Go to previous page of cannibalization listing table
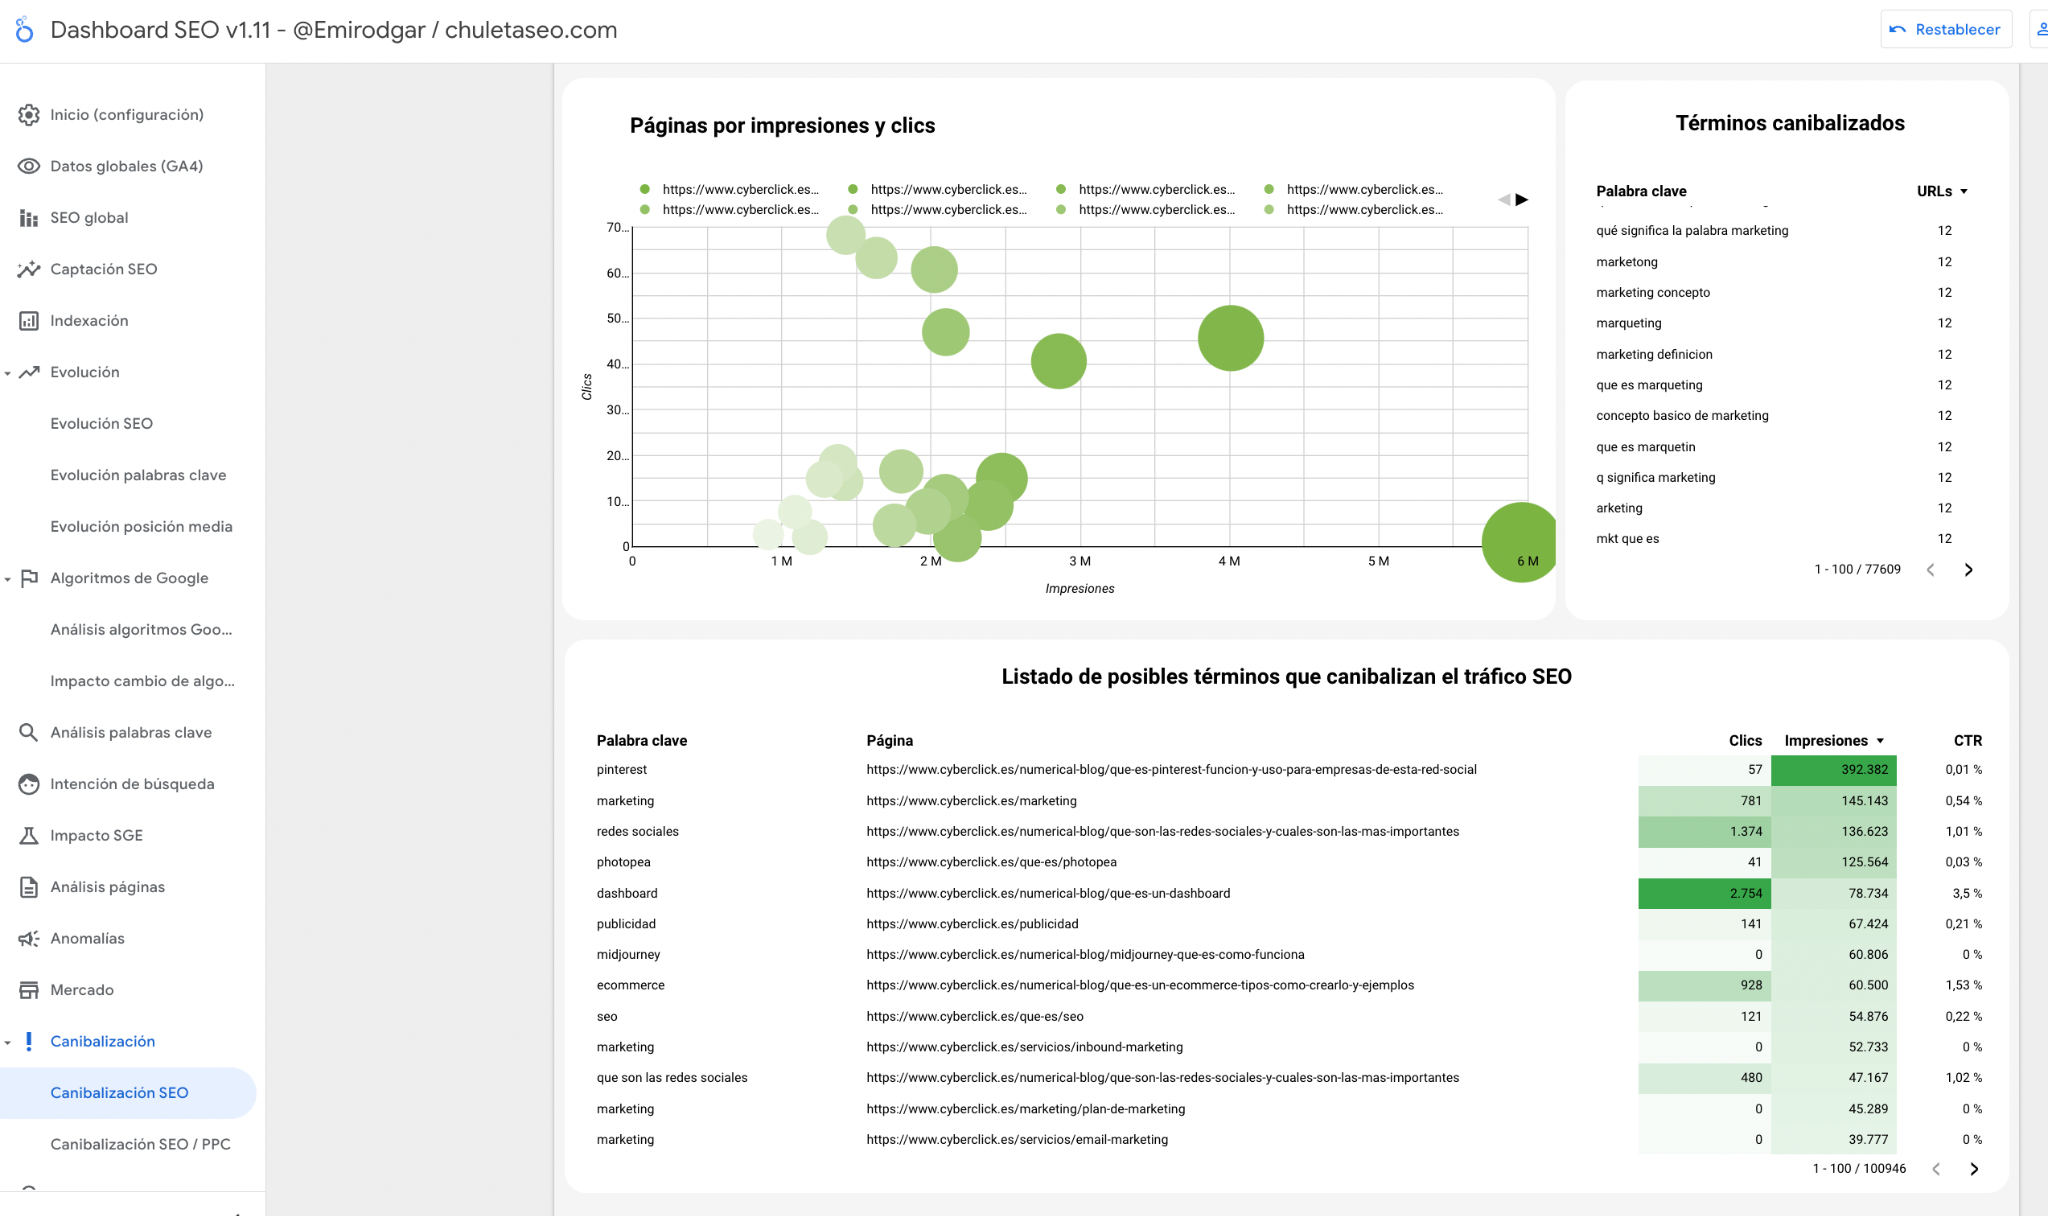The width and height of the screenshot is (2048, 1216). [x=1936, y=1169]
